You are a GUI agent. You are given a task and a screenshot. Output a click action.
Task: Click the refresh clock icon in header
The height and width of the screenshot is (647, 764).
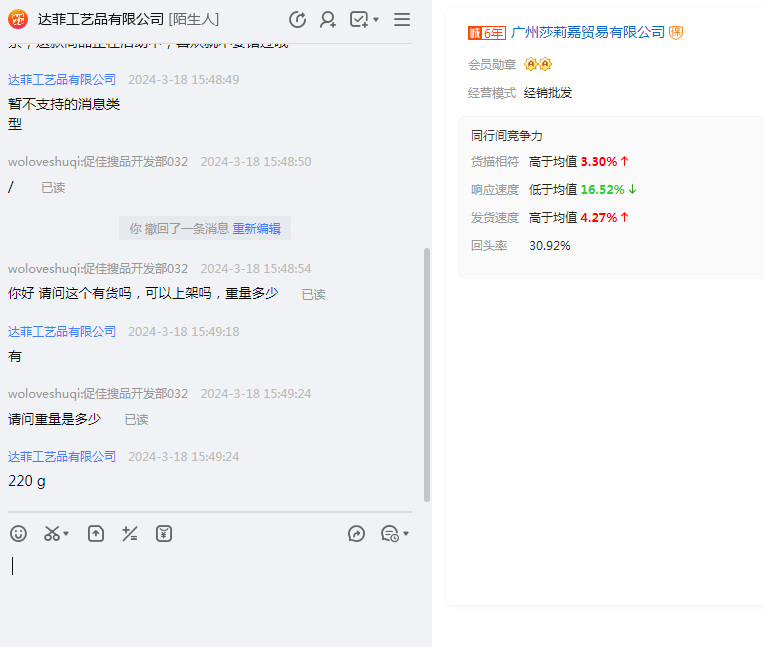click(x=297, y=20)
